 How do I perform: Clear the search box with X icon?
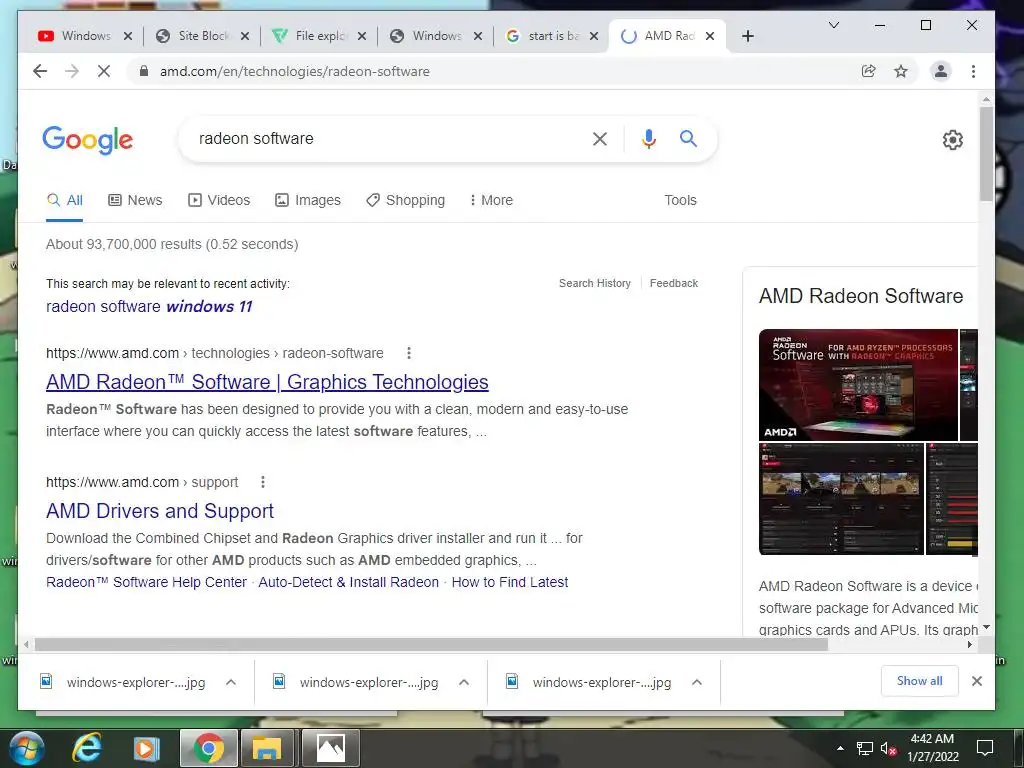[600, 138]
